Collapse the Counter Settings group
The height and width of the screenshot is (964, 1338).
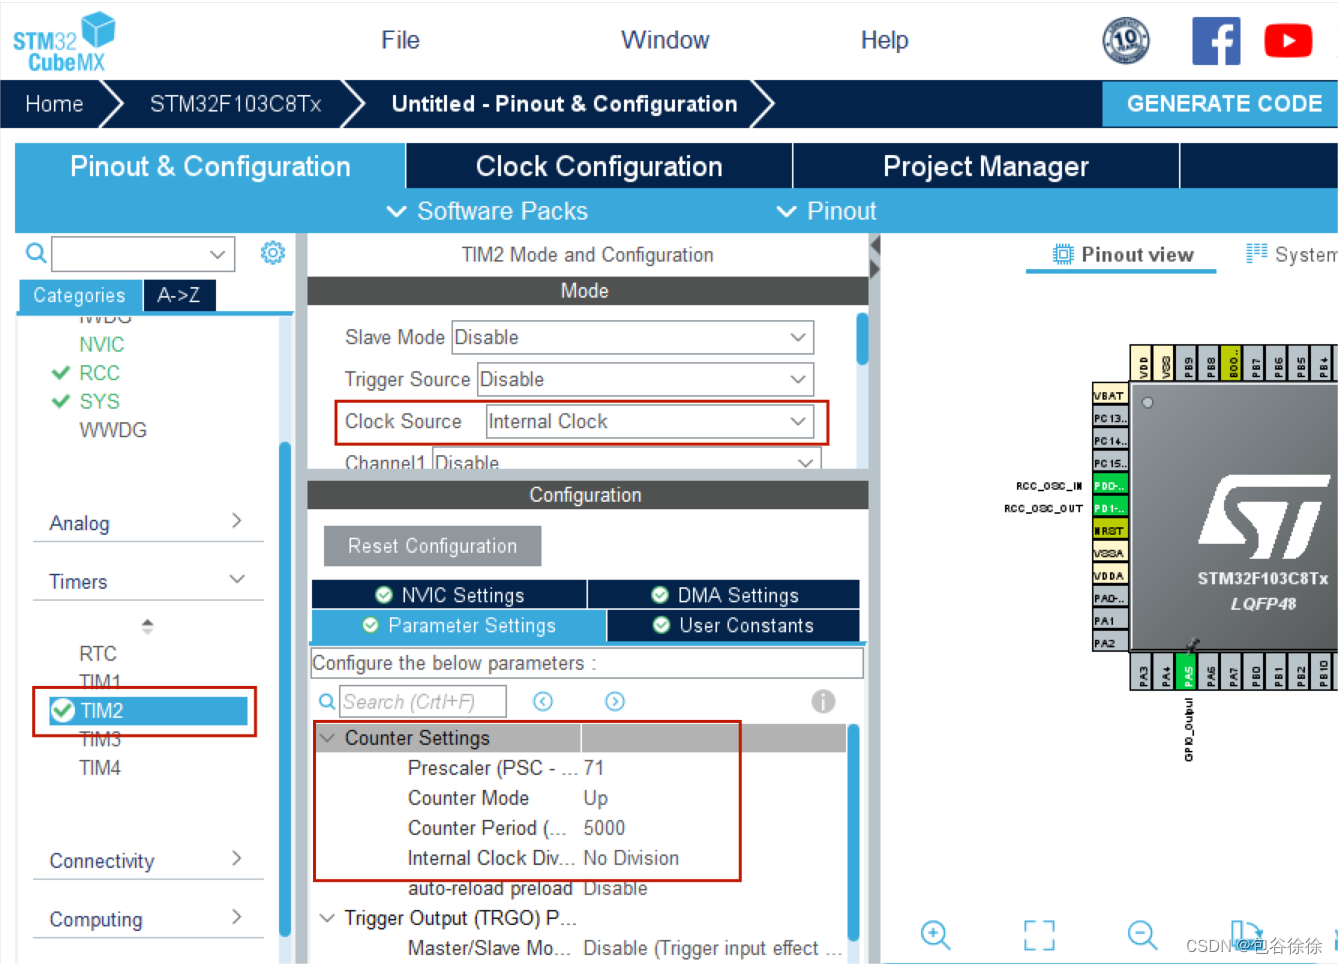[327, 738]
